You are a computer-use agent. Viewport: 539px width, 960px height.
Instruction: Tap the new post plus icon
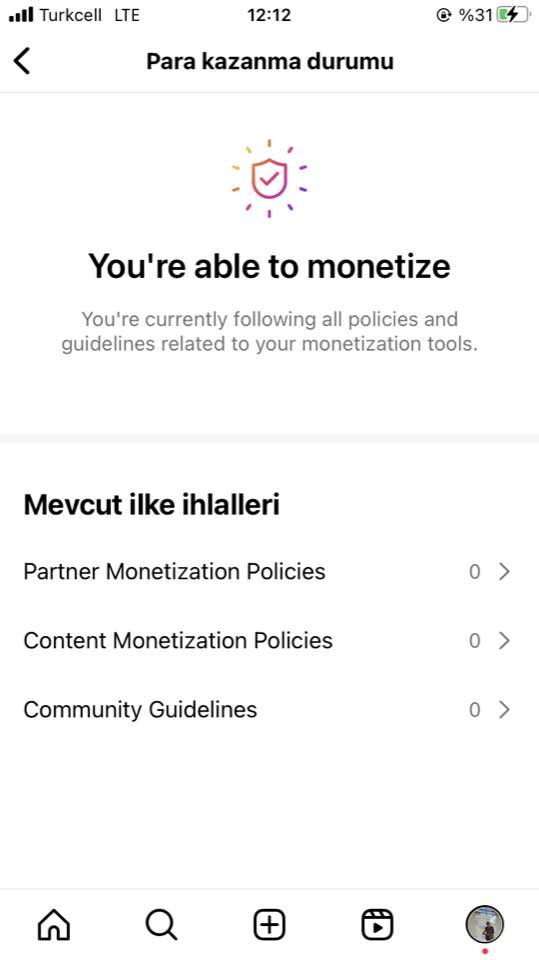point(270,924)
